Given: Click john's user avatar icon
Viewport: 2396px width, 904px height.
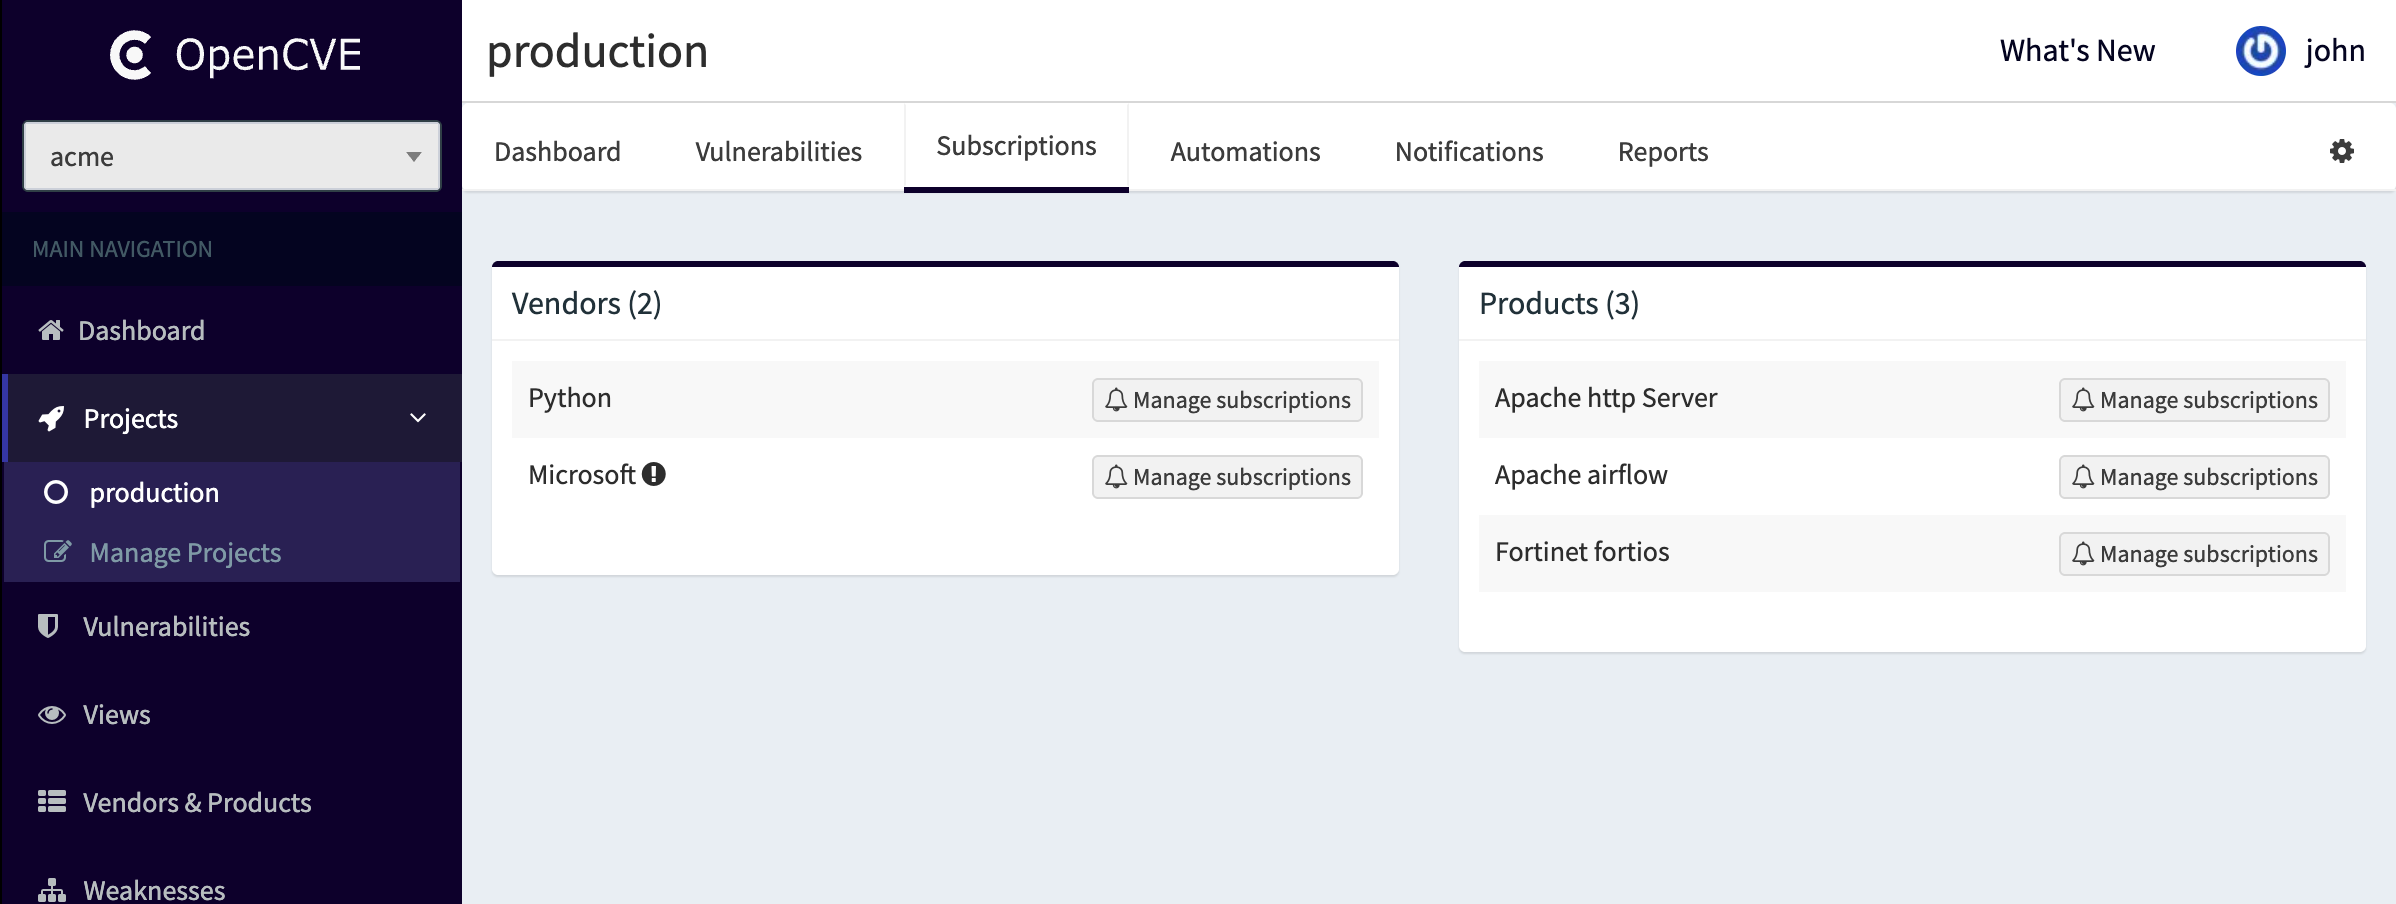Looking at the screenshot, I should coord(2260,51).
